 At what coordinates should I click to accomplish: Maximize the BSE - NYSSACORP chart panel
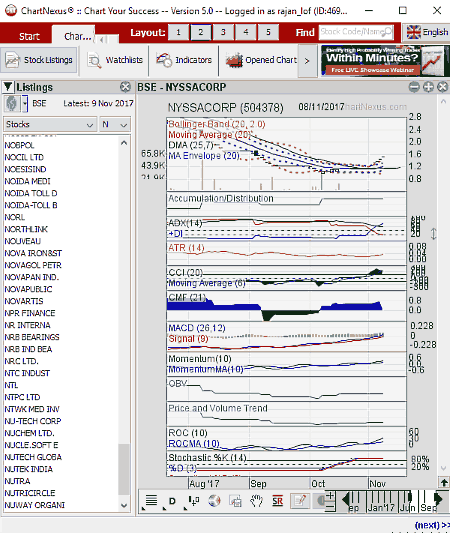428,87
